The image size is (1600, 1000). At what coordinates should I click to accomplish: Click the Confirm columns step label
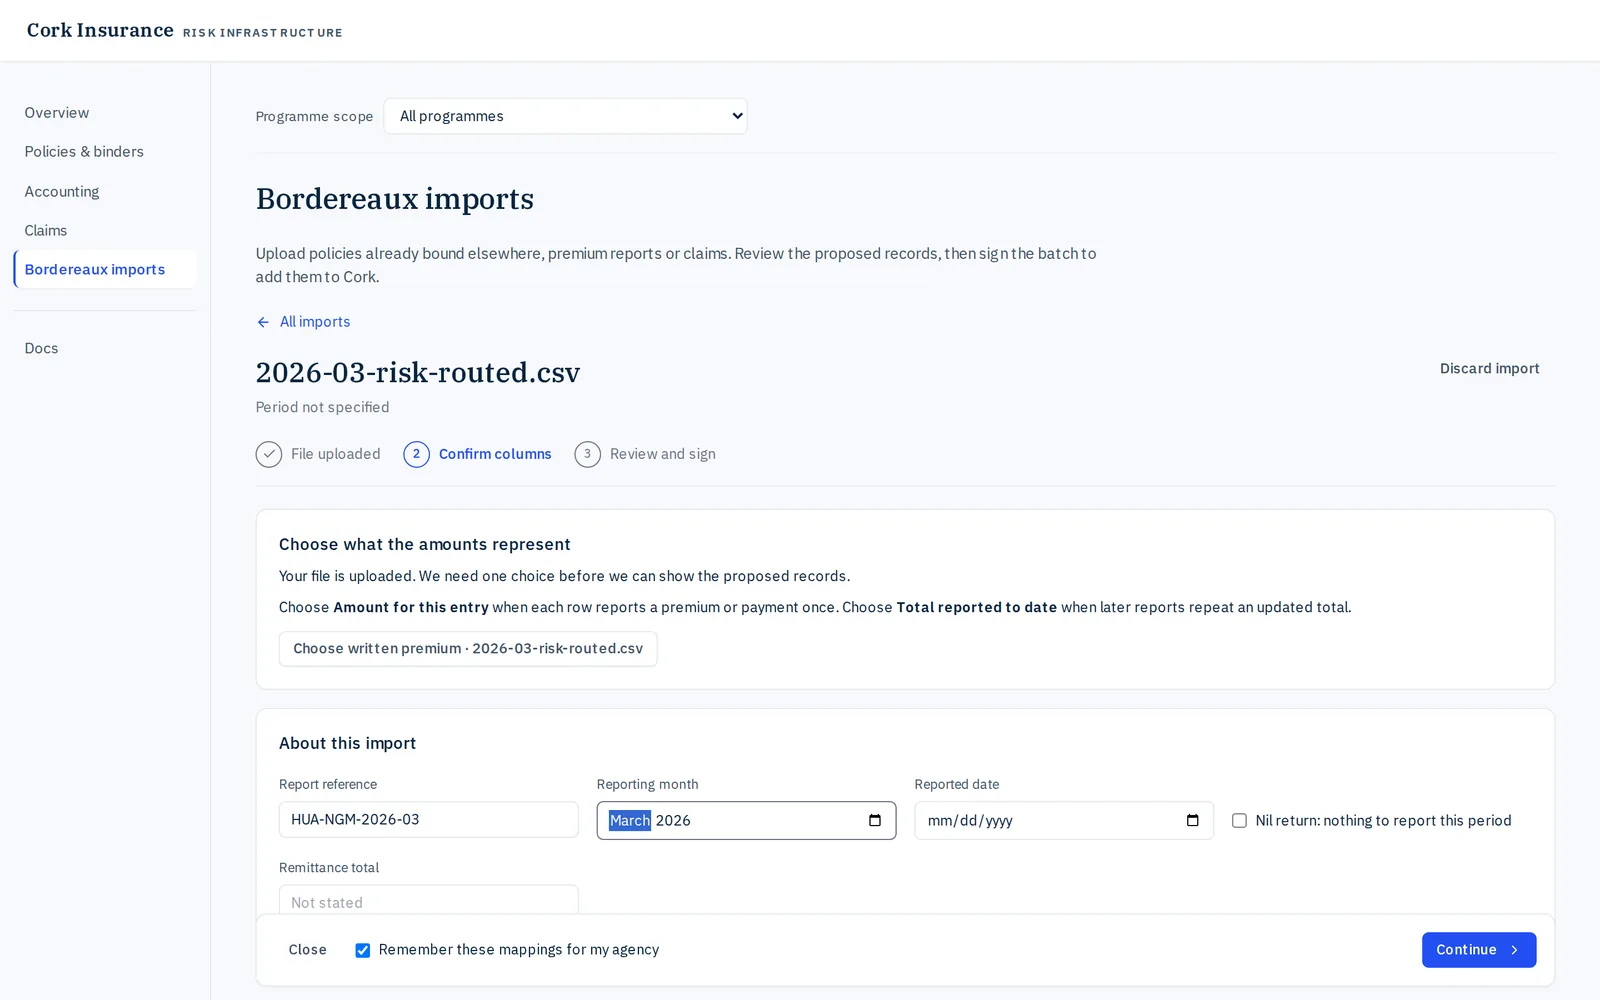[495, 454]
